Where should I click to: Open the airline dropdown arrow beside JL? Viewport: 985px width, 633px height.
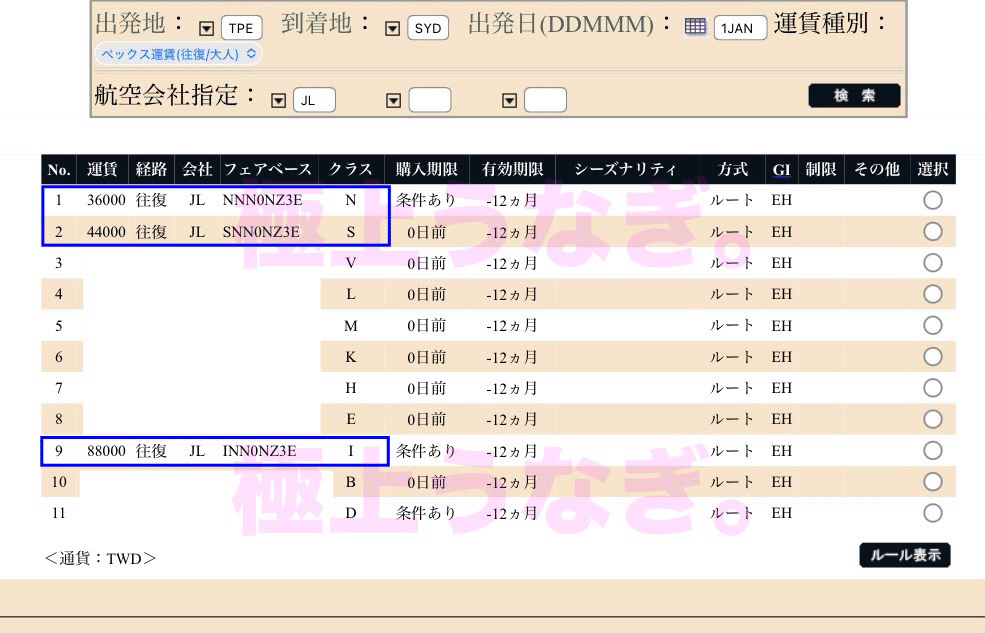click(x=278, y=100)
